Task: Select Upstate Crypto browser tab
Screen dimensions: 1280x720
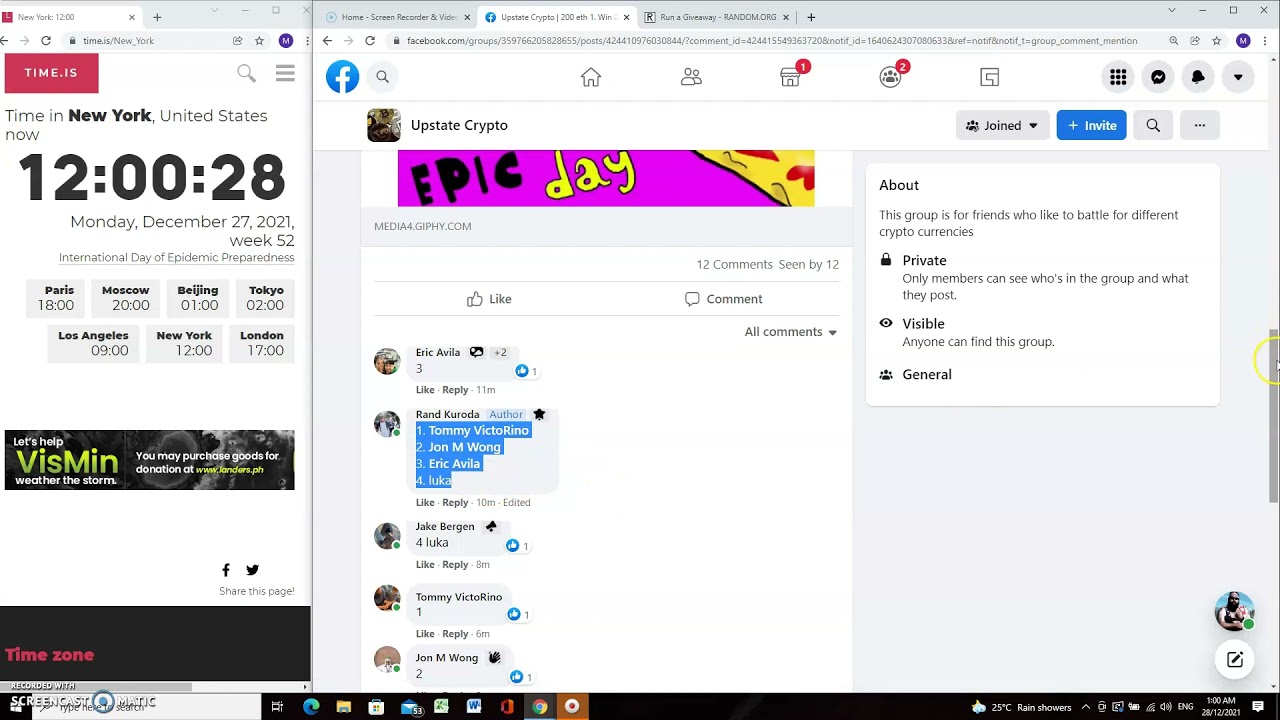Action: tap(556, 17)
